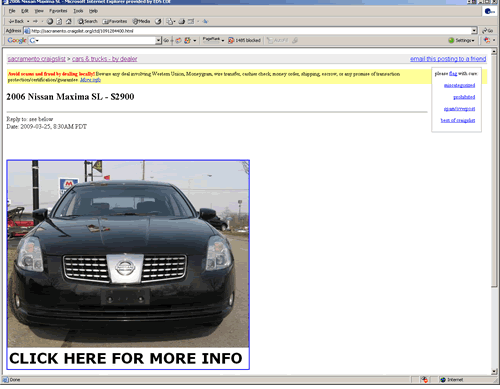Open cars & trucks - by dealer link
500x389 pixels.
click(x=105, y=59)
